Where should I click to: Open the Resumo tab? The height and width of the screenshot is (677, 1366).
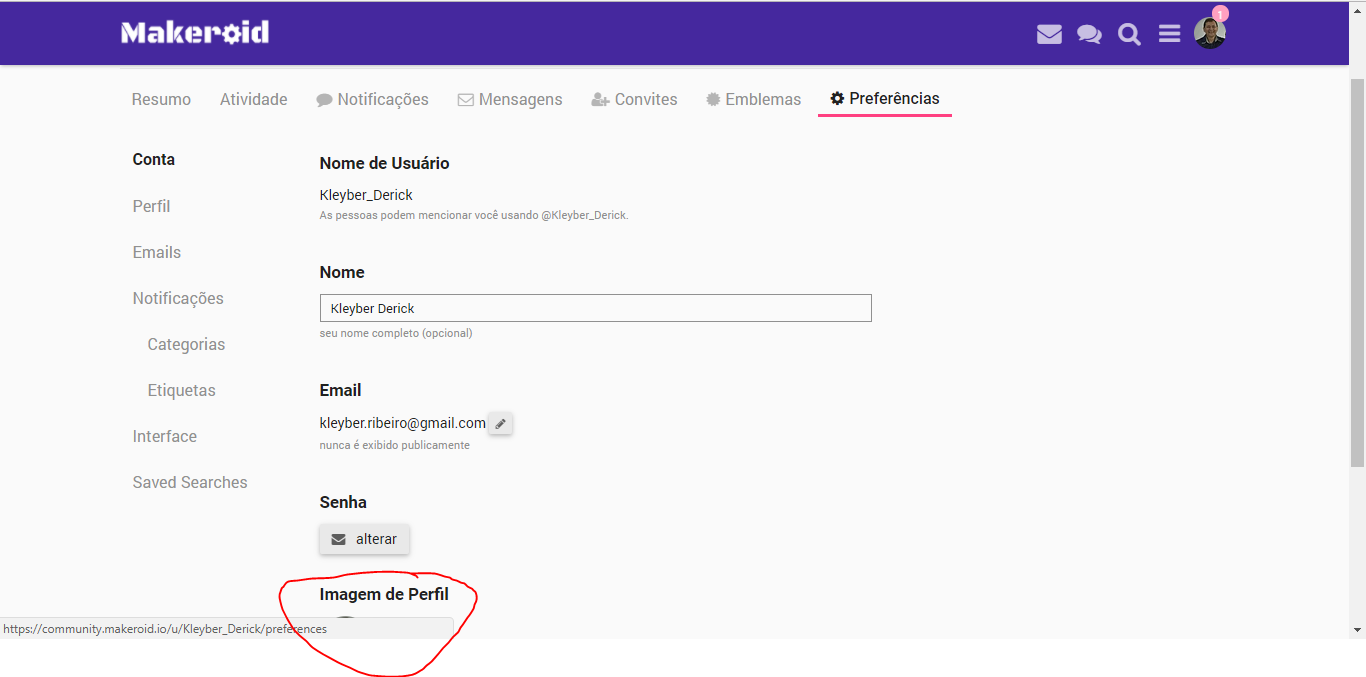click(161, 99)
